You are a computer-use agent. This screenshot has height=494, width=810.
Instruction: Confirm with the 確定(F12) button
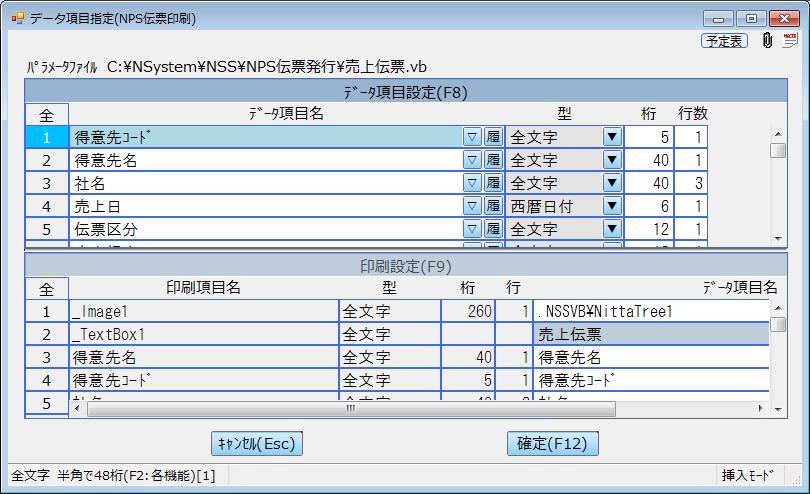pyautogui.click(x=551, y=443)
